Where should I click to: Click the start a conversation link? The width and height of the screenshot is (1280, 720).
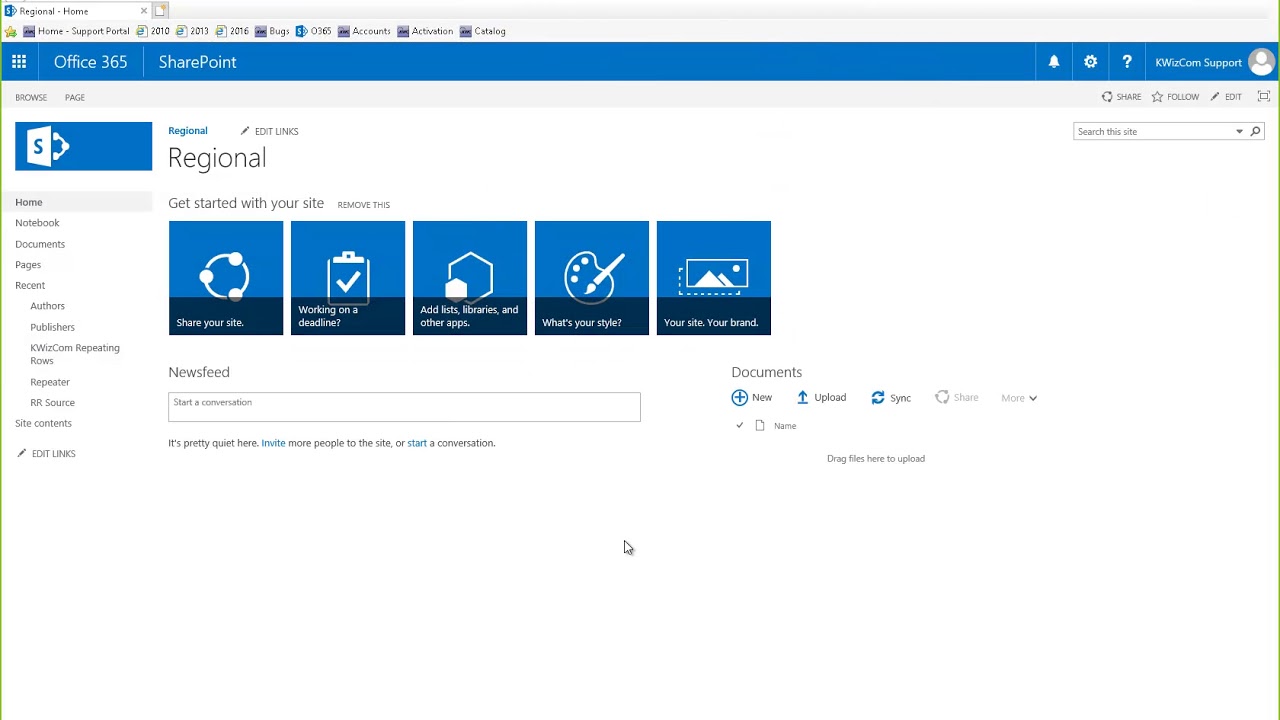coord(417,443)
